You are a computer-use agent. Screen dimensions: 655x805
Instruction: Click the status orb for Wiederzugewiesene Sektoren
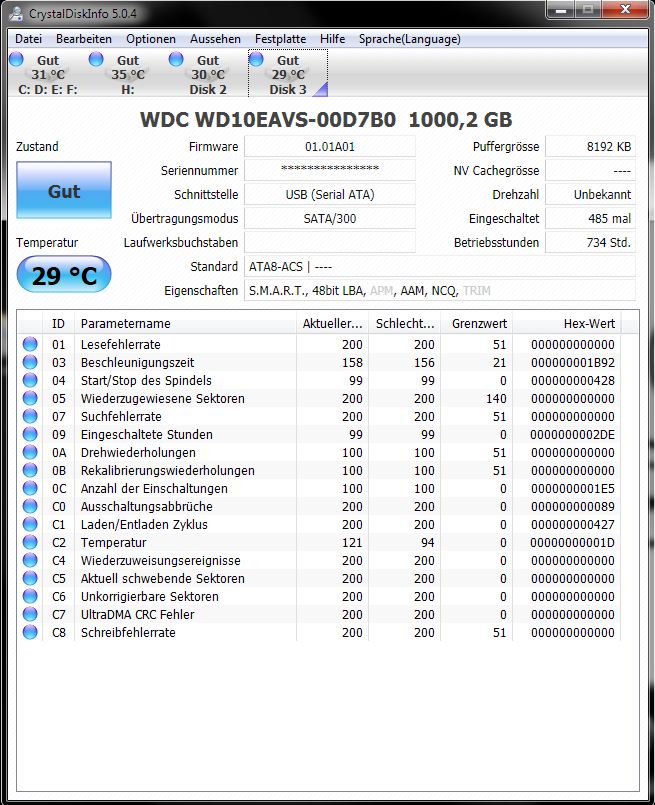[30, 398]
